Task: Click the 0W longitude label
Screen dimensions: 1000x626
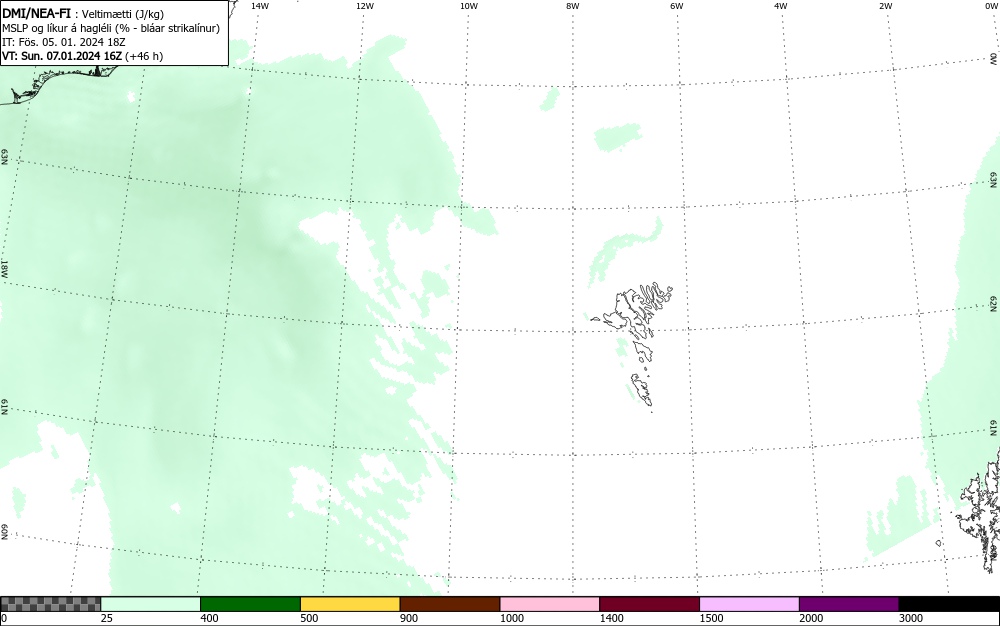Action: [x=992, y=6]
